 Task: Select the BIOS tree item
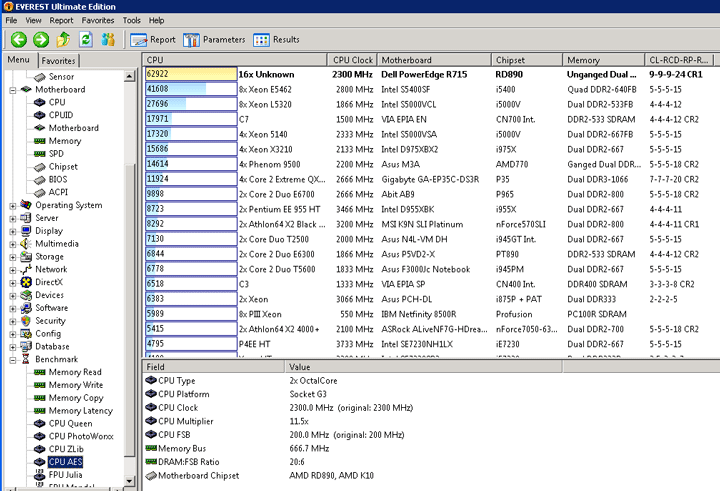click(x=58, y=180)
